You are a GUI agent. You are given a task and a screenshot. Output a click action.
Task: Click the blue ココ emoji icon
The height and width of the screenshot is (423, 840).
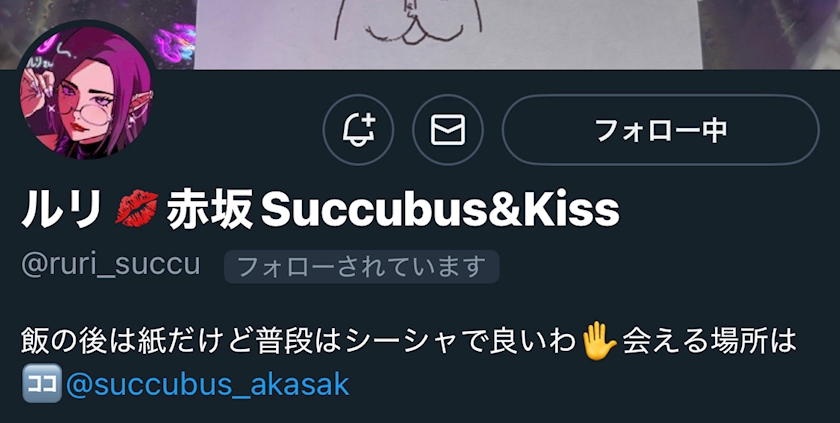42,383
